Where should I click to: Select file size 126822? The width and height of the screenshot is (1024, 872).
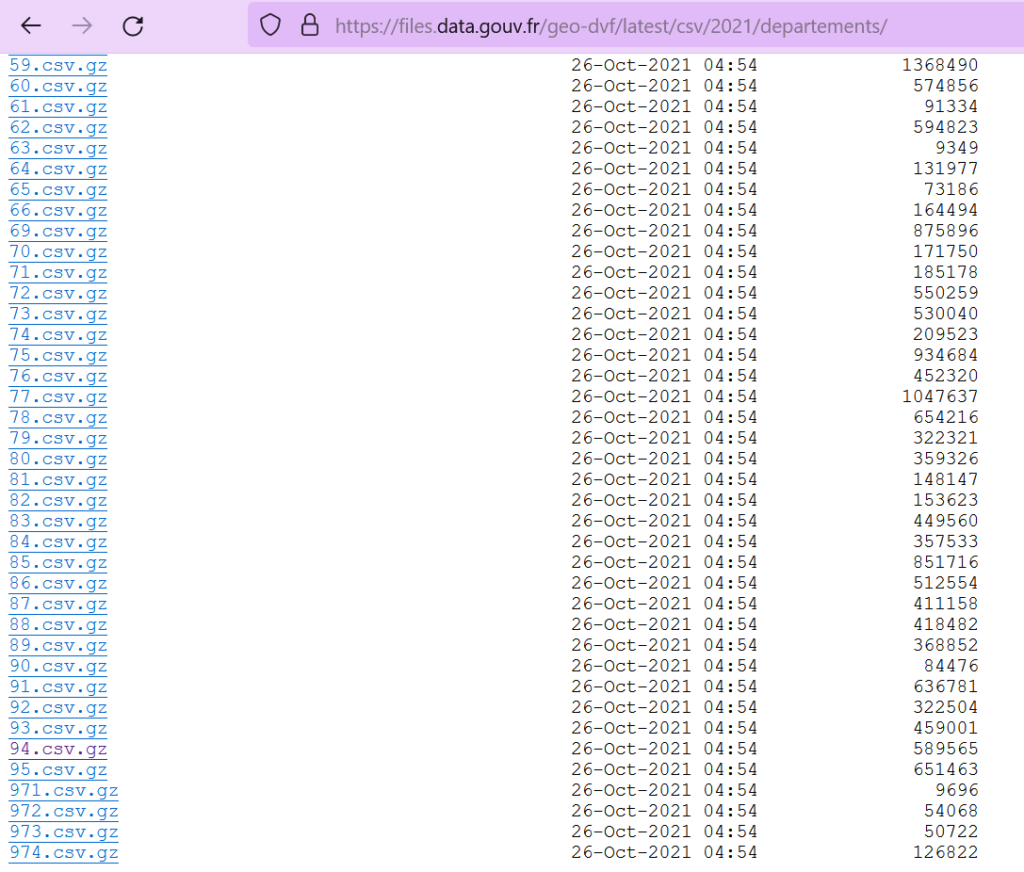(x=946, y=852)
